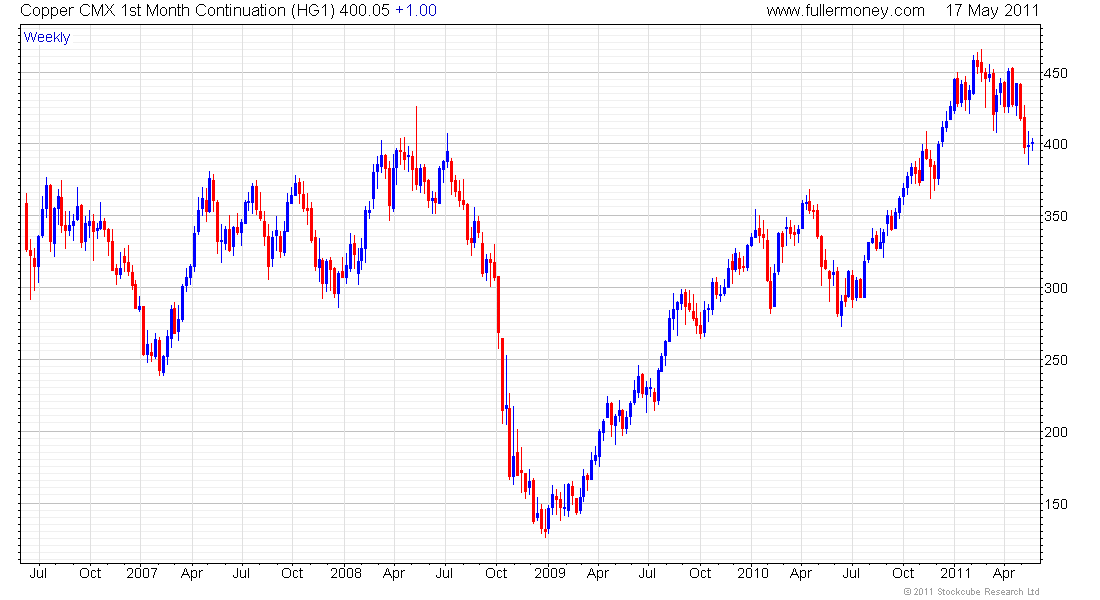This screenshot has width=1100, height=600.
Task: Click the date '17 May 2011'
Action: click(x=992, y=11)
